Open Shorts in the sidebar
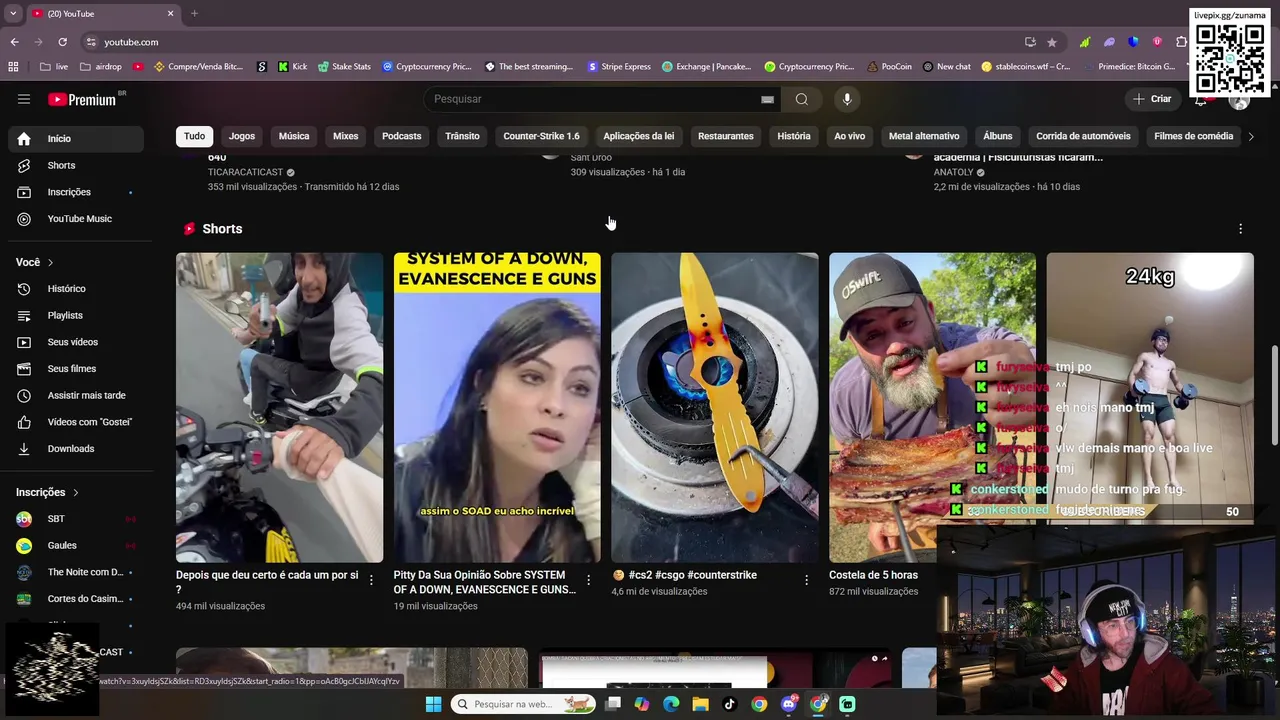Screen dimensions: 1280x720 [76, 165]
